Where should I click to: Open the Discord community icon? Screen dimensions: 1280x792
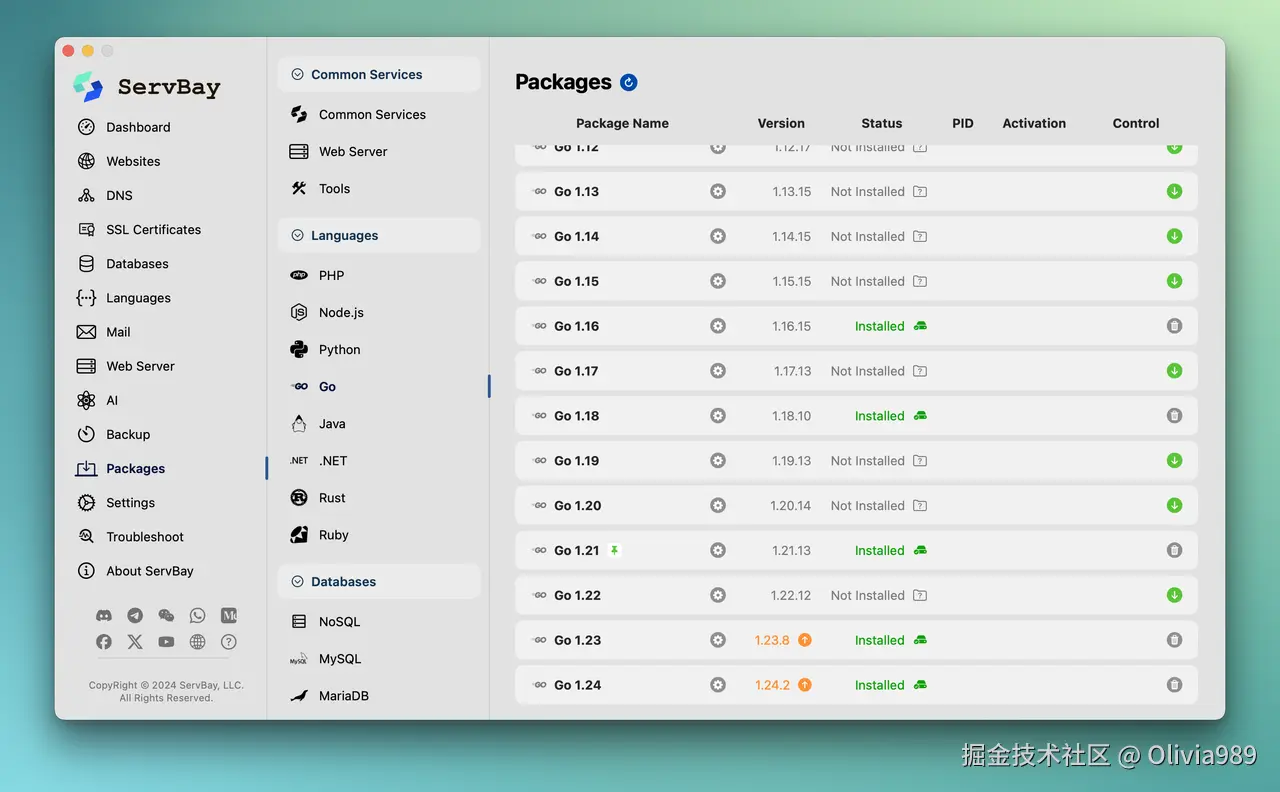104,616
